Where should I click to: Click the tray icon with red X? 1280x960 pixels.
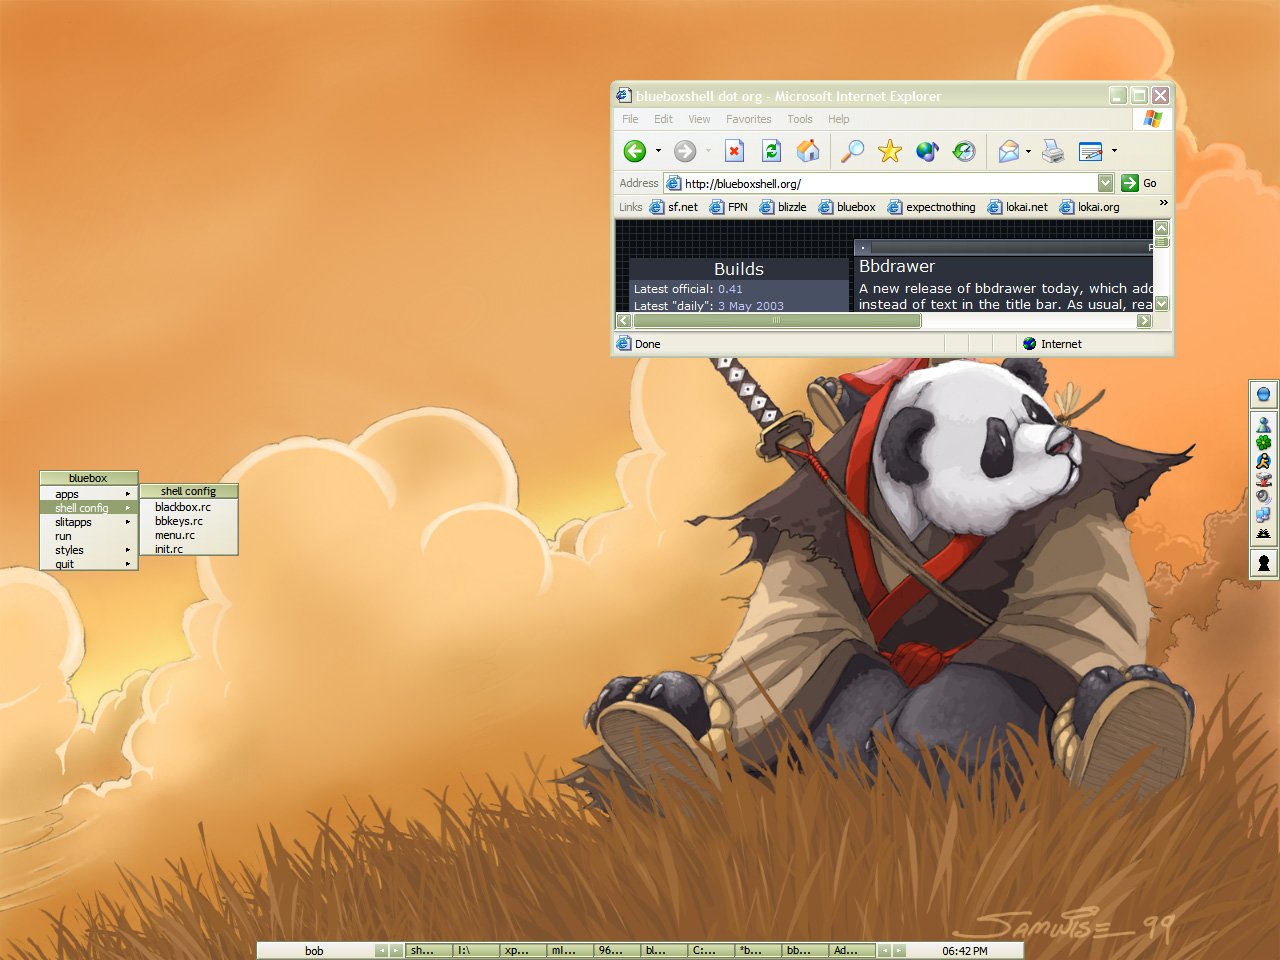tap(1263, 479)
